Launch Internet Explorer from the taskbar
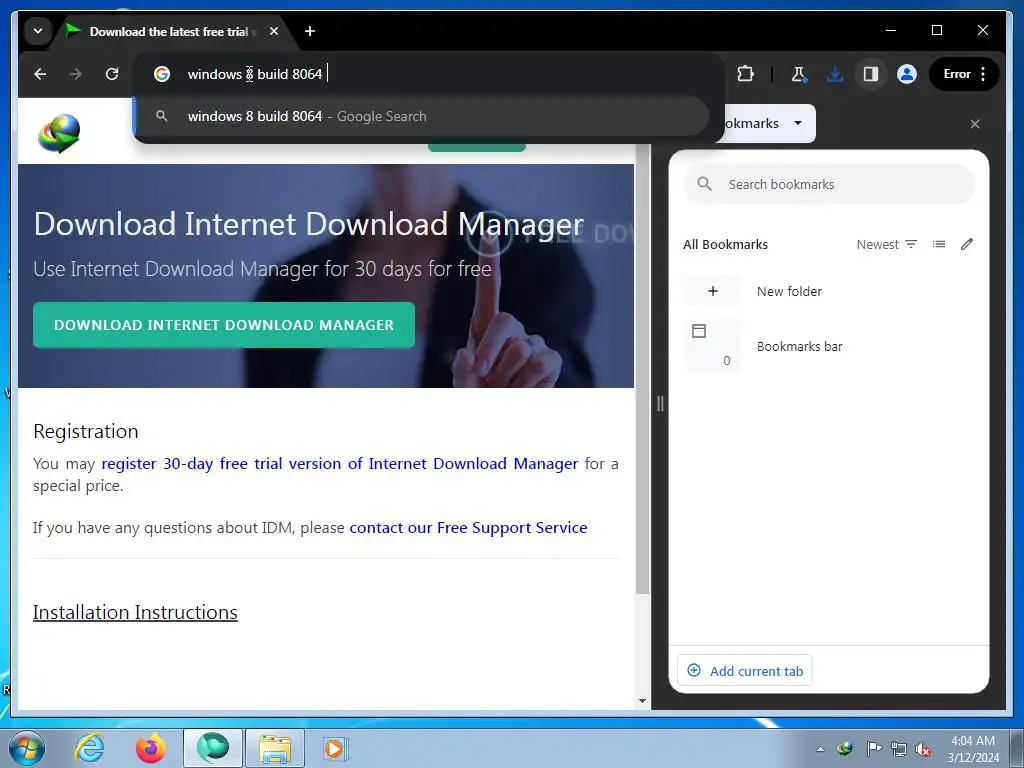Screen dimensions: 1024x768 tap(89, 748)
